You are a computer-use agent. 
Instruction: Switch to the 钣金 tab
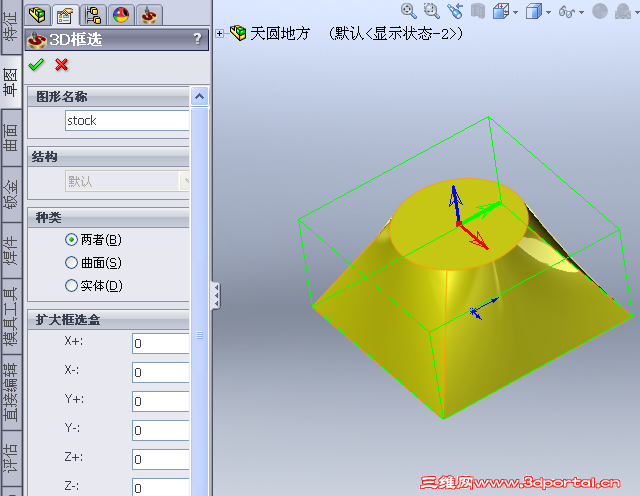pos(11,194)
